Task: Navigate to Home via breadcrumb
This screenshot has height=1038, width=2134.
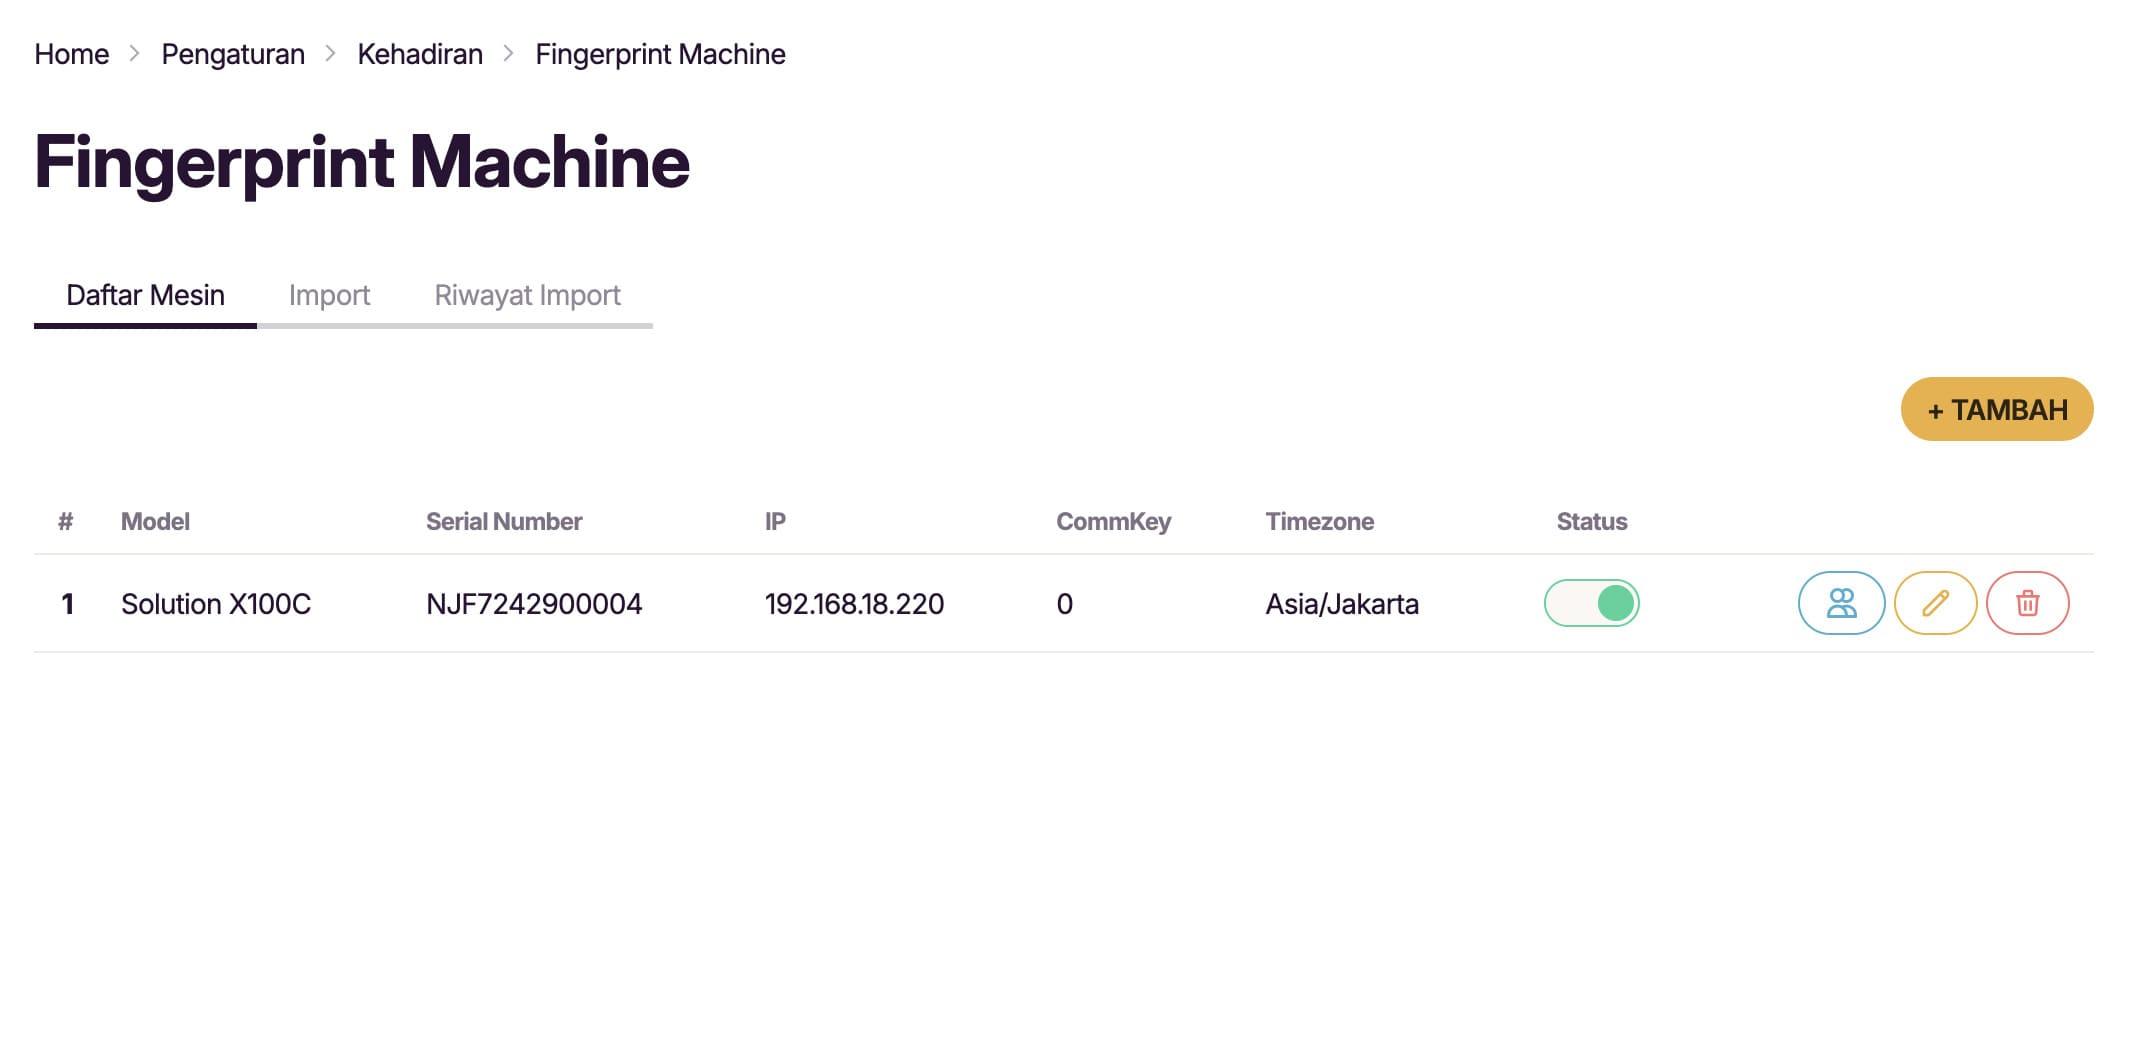Action: coord(71,54)
